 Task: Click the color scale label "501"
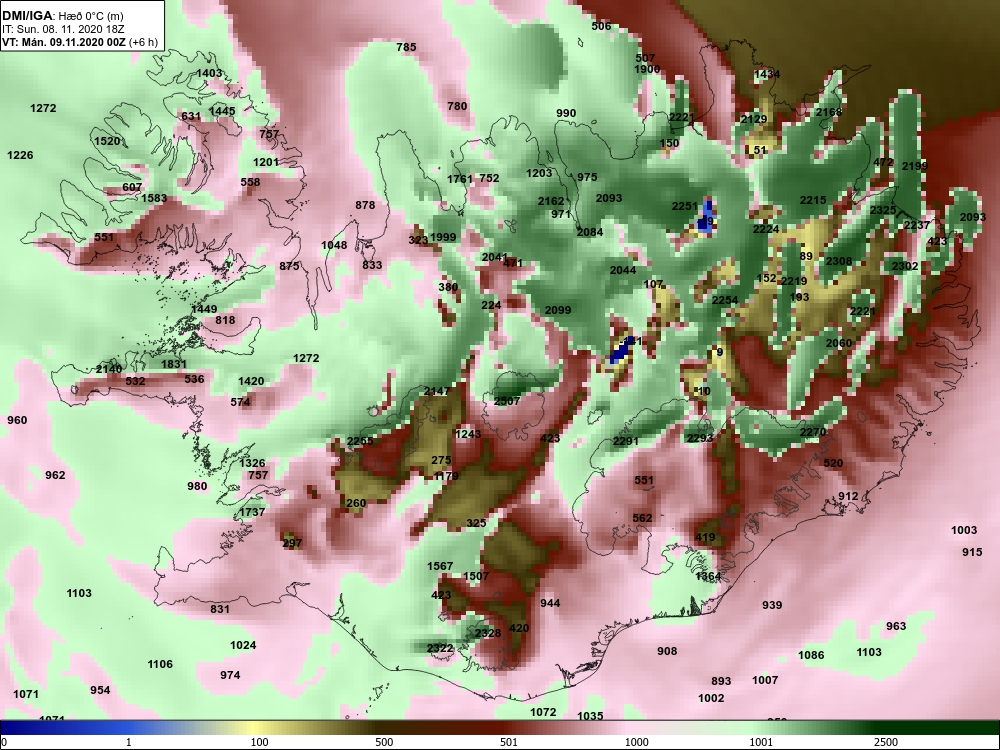point(508,742)
